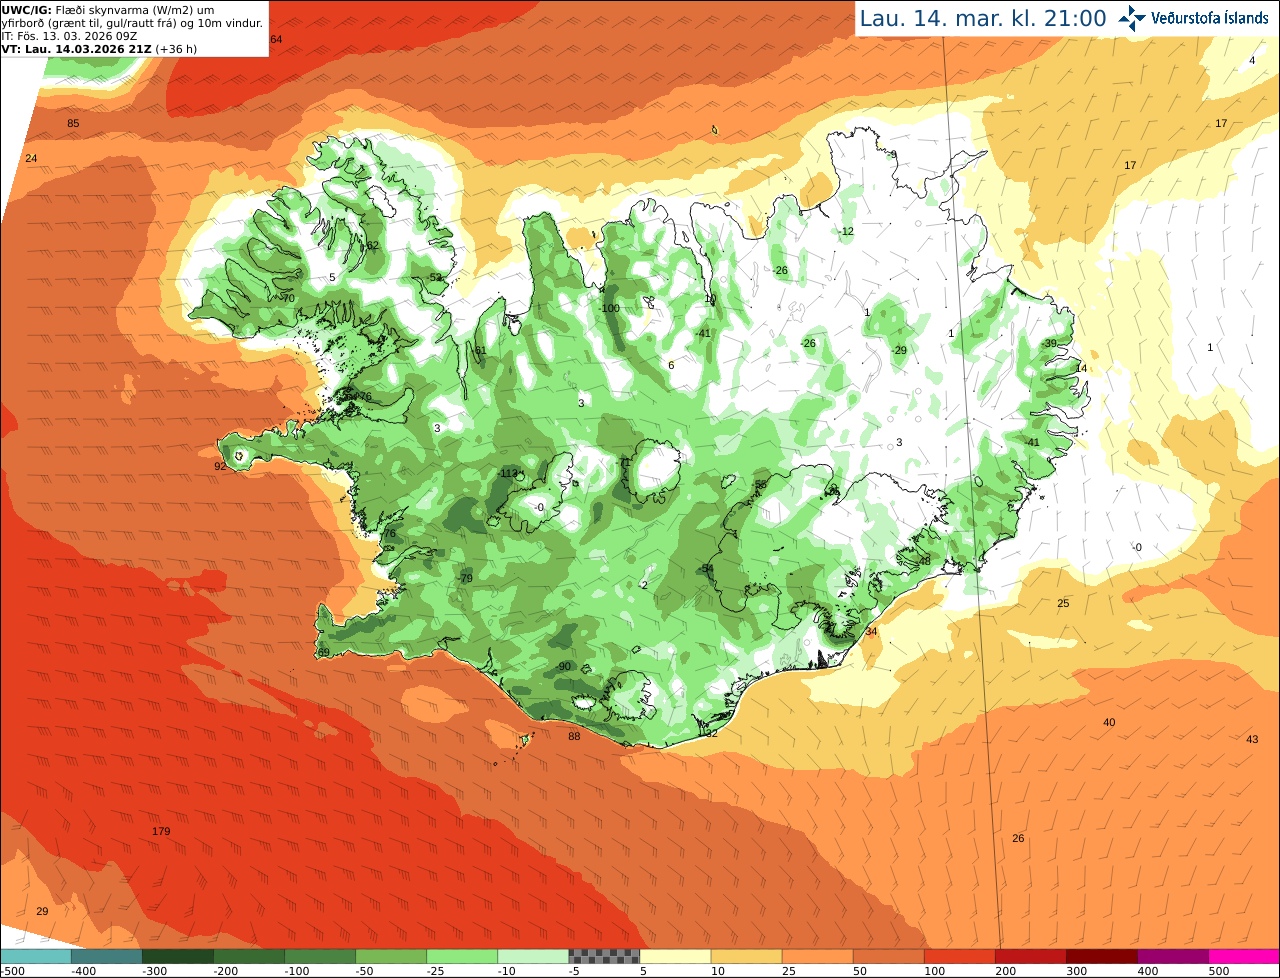Click the 200 legend scale label
This screenshot has height=978, width=1280.
coord(1005,971)
